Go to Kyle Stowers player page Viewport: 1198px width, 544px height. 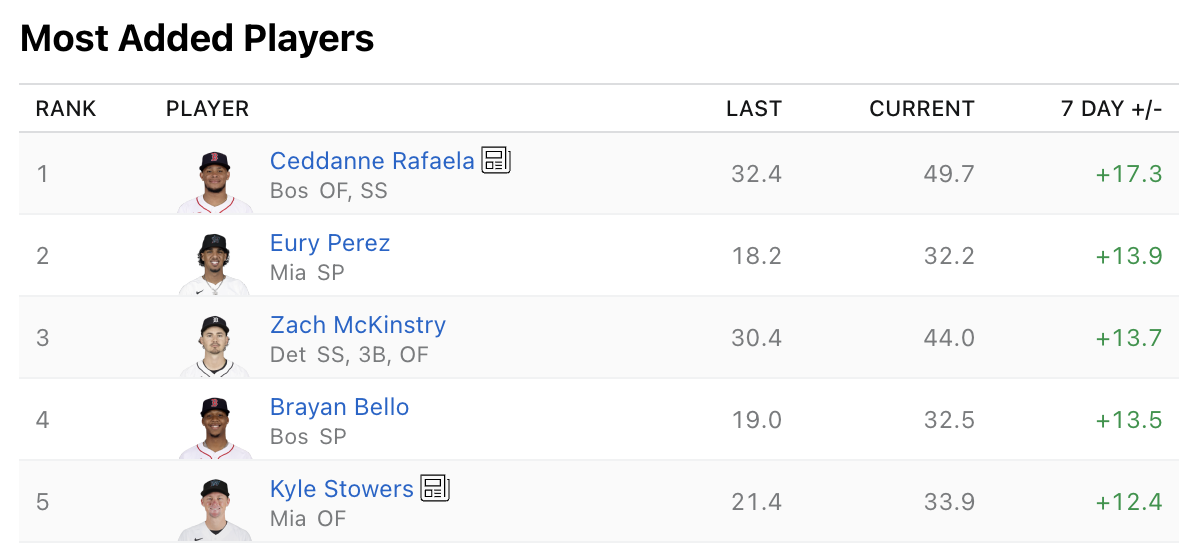341,489
